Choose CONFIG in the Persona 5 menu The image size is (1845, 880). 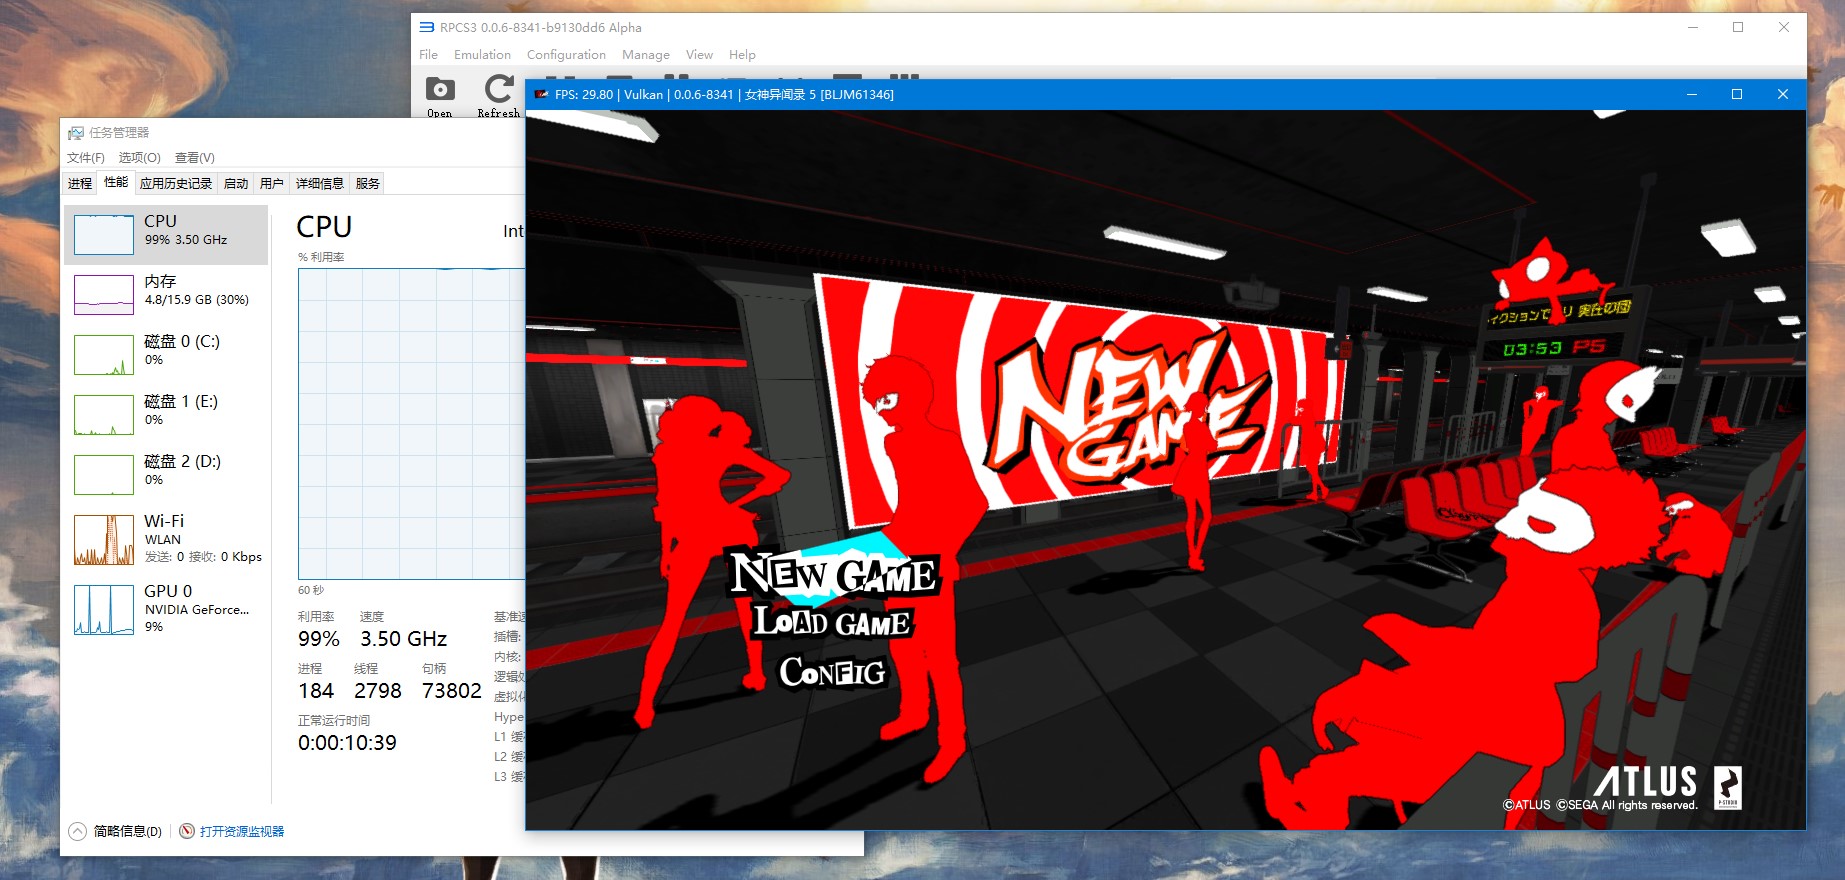[833, 672]
